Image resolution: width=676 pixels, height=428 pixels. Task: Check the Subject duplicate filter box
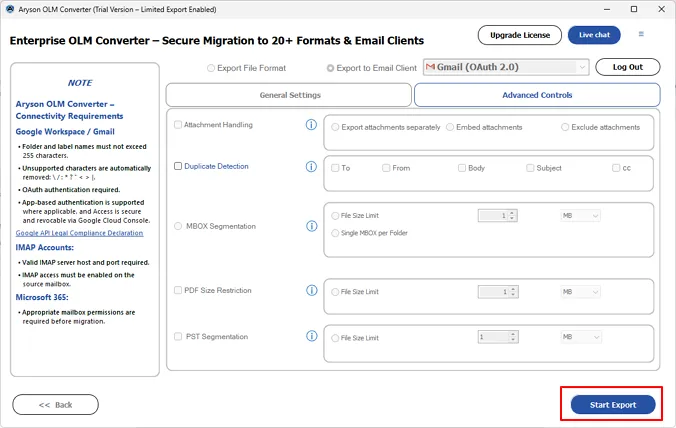(x=529, y=168)
